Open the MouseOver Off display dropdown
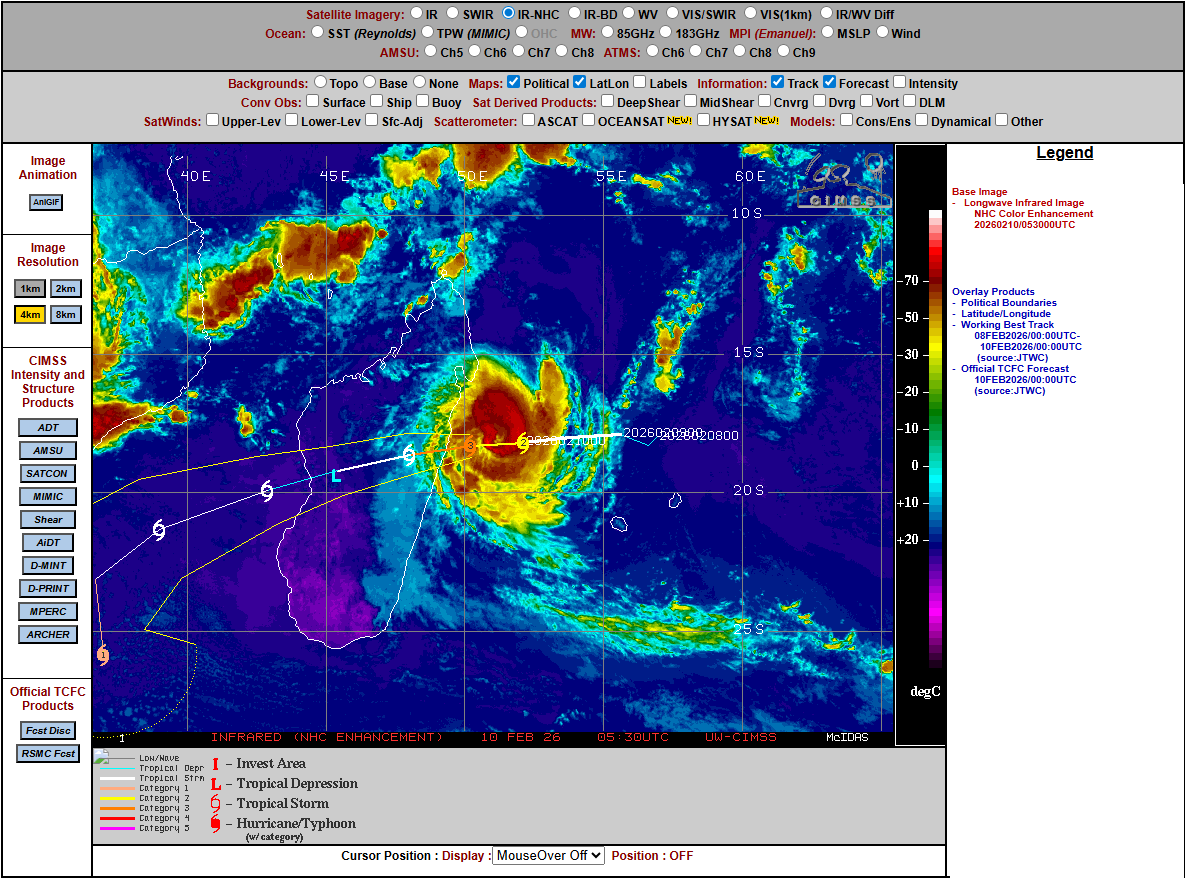The height and width of the screenshot is (878, 1185). click(x=549, y=855)
